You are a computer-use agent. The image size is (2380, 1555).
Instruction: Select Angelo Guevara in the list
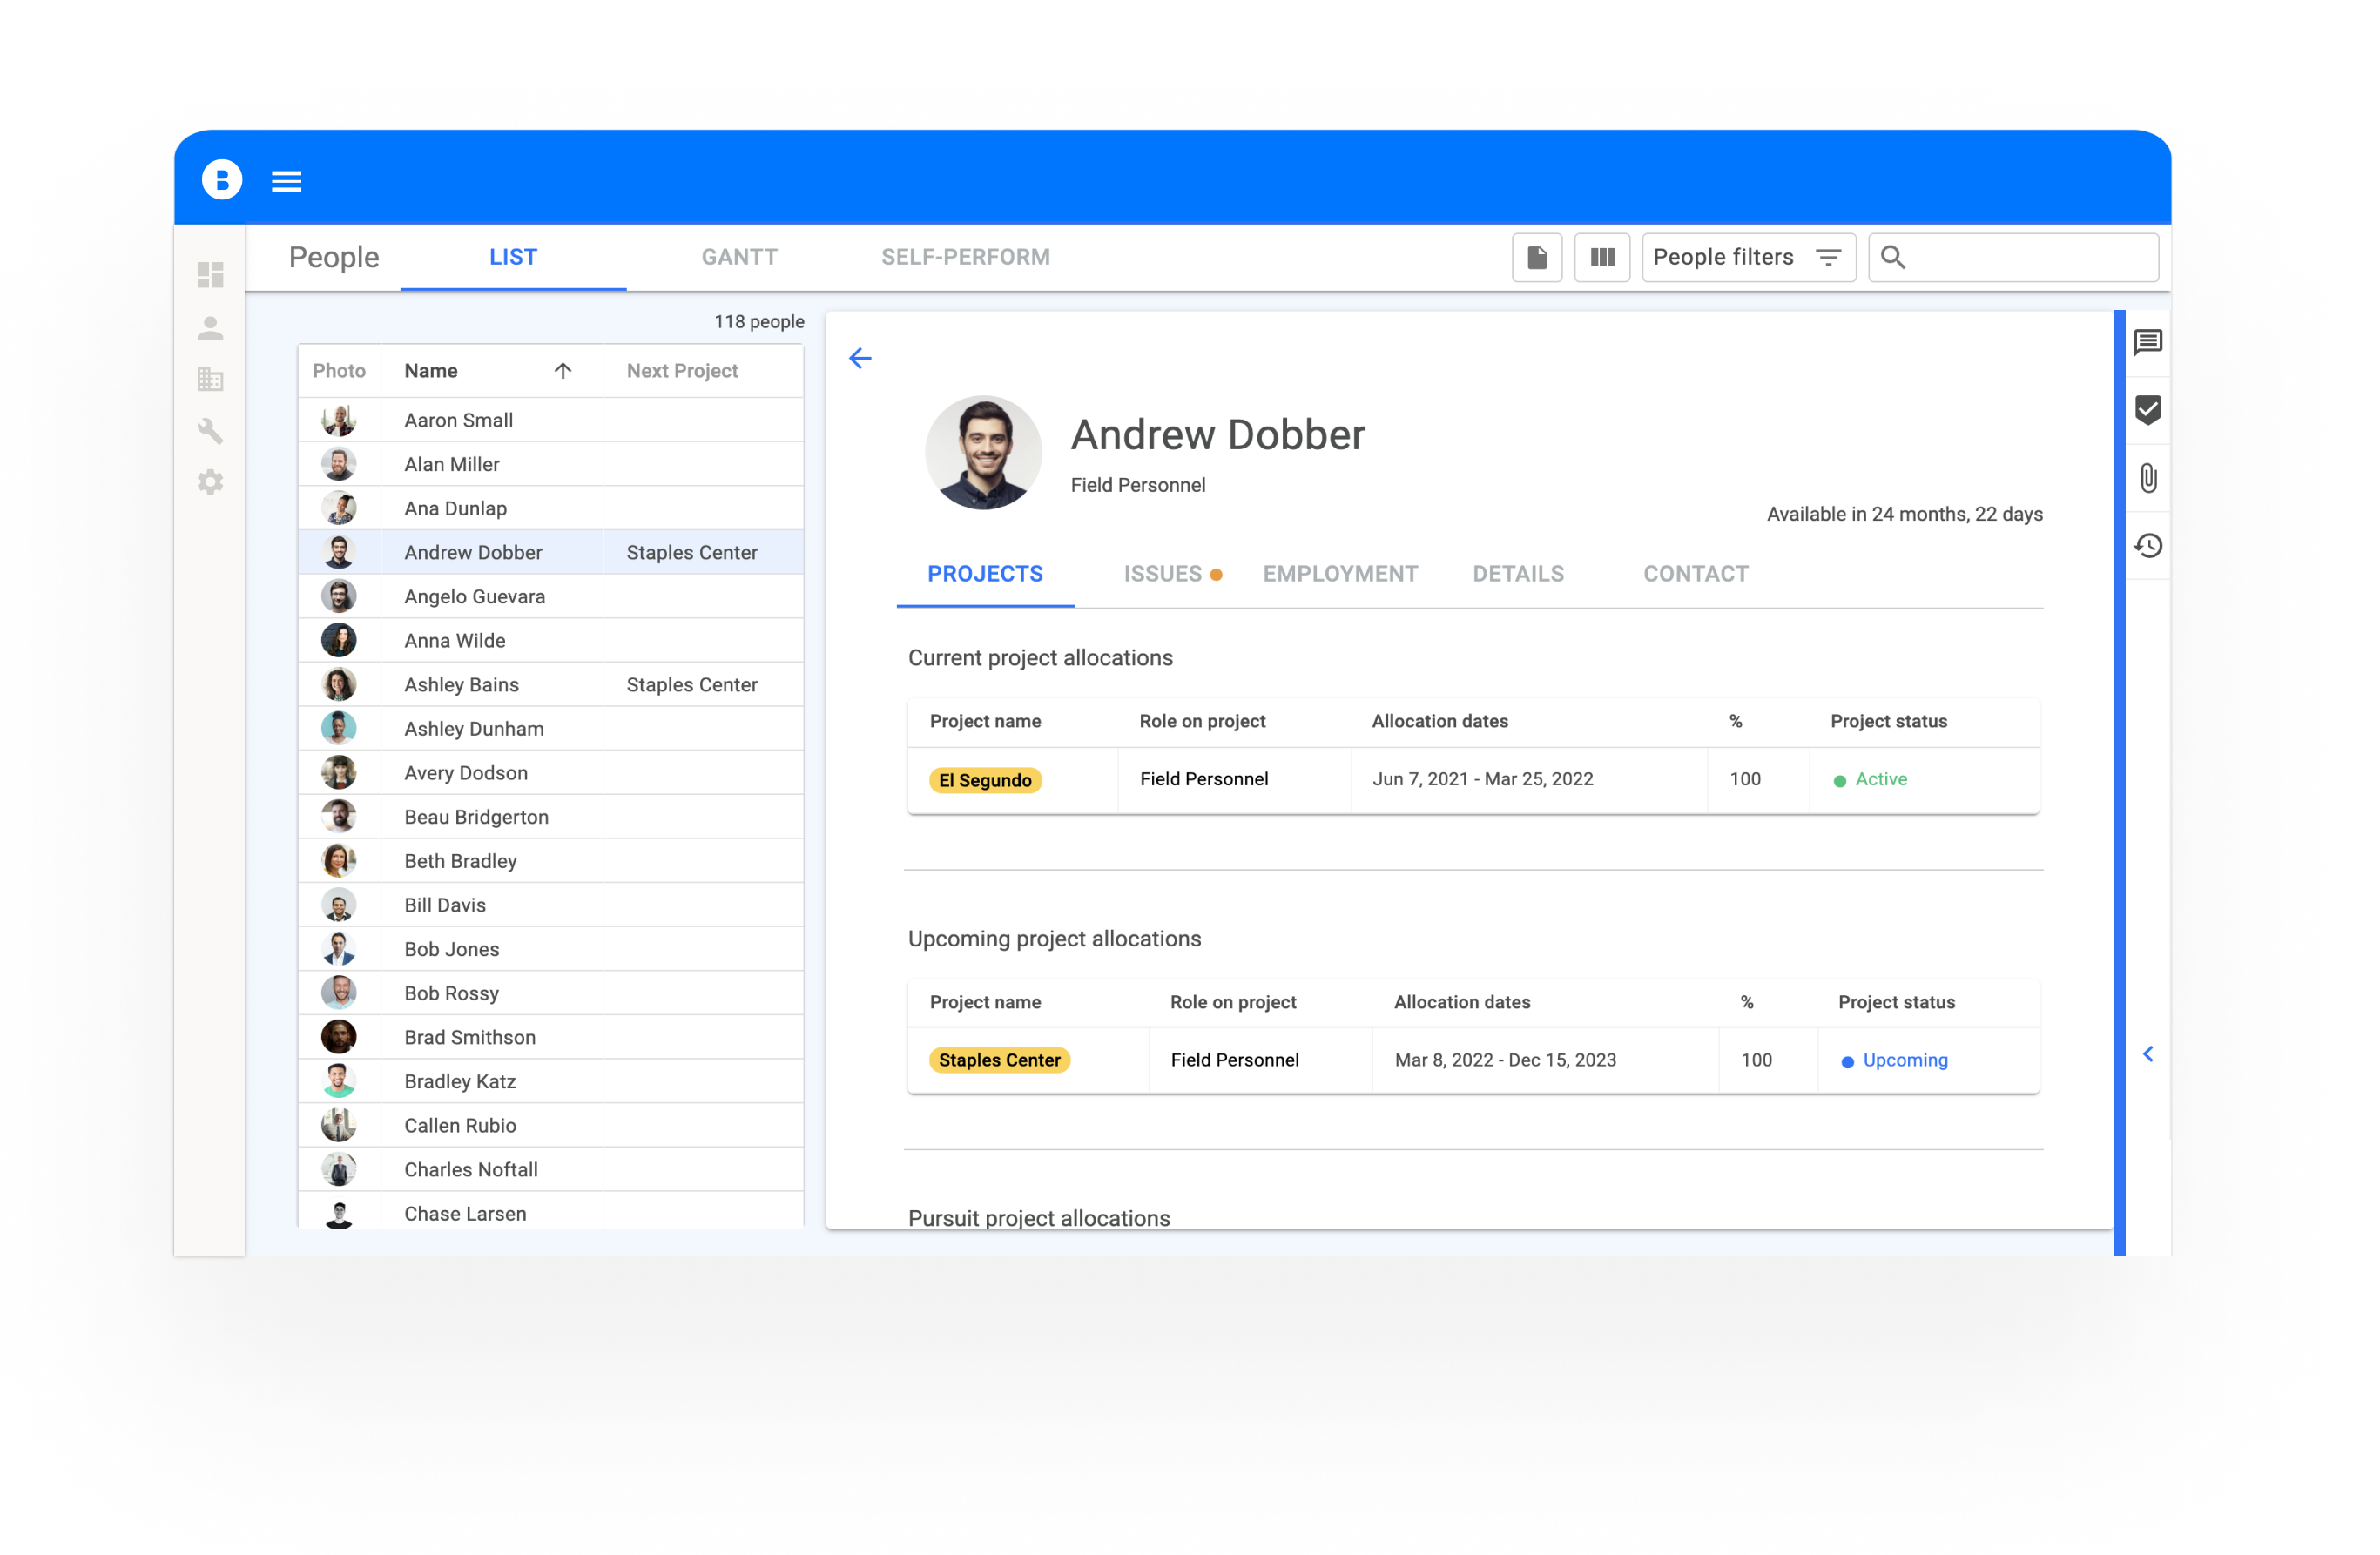475,597
